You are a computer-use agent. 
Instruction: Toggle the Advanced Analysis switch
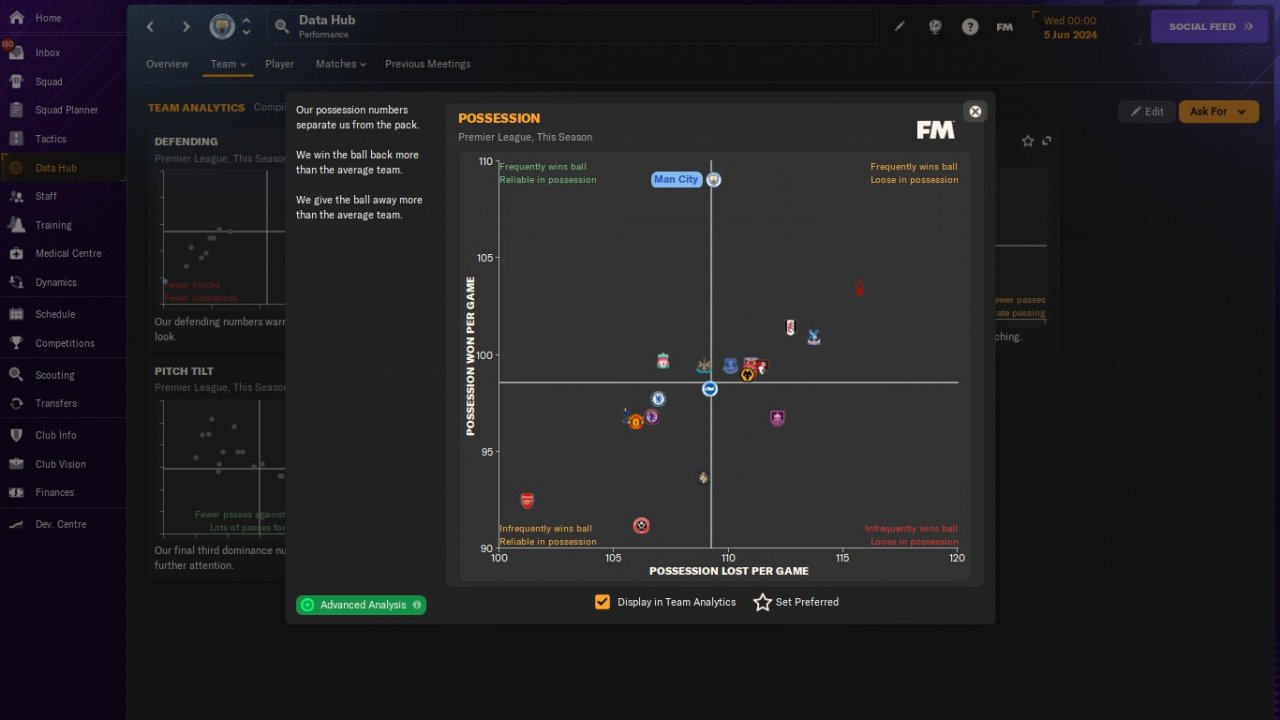(308, 605)
